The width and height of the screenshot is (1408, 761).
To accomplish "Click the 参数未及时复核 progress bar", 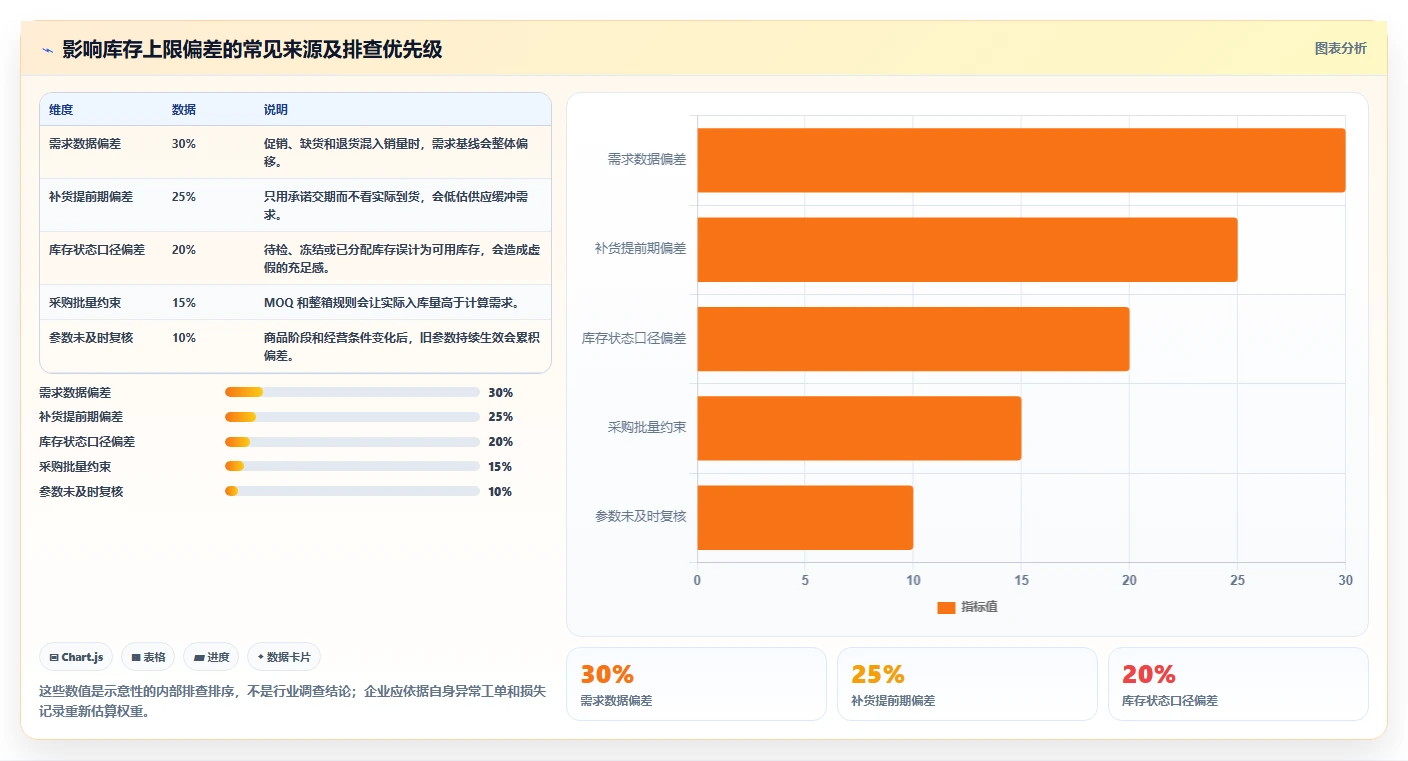I will [352, 491].
